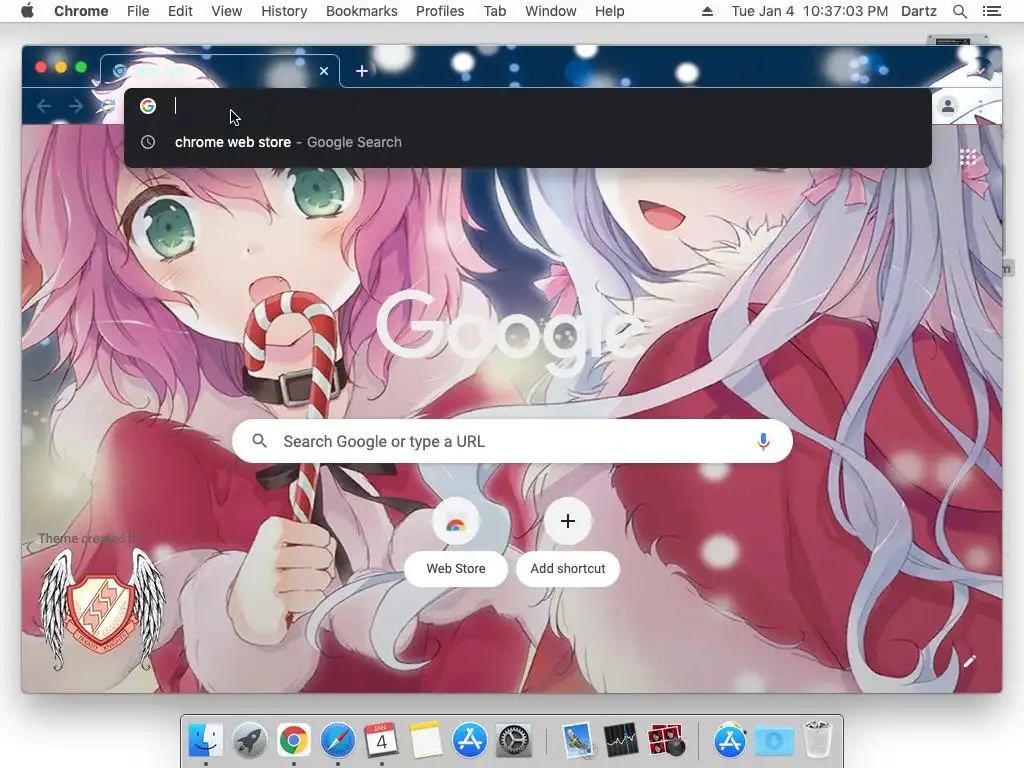
Task: Open the Window menu
Action: 551,11
